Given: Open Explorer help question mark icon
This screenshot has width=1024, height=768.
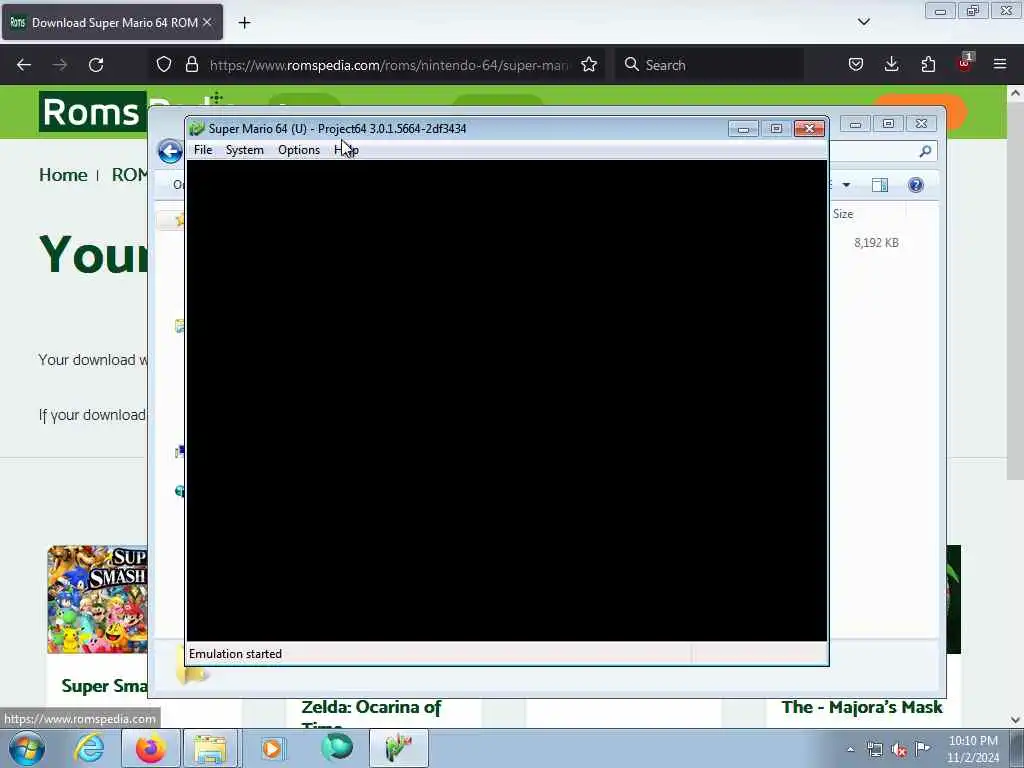Looking at the screenshot, I should point(916,185).
